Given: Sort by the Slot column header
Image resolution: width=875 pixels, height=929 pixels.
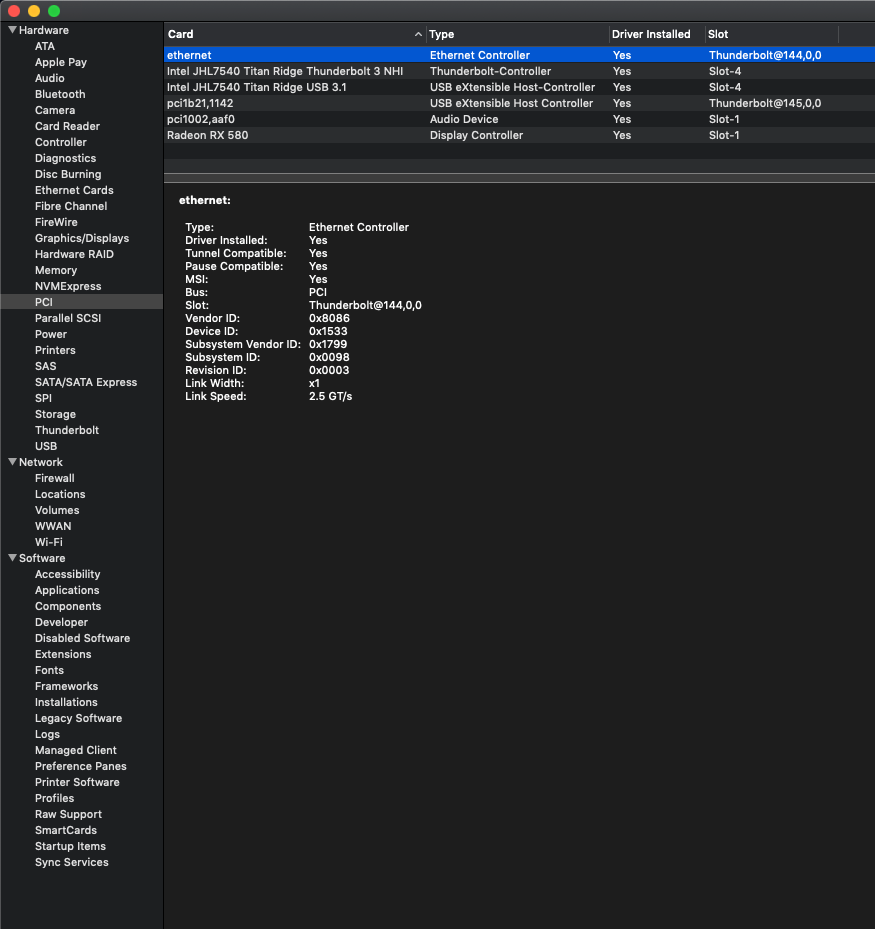Looking at the screenshot, I should pos(770,34).
